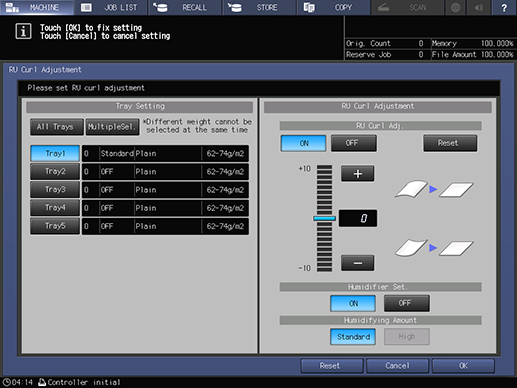Screen dimensions: 517x388
Task: Select the downward curl correction illustration
Action: (434, 248)
